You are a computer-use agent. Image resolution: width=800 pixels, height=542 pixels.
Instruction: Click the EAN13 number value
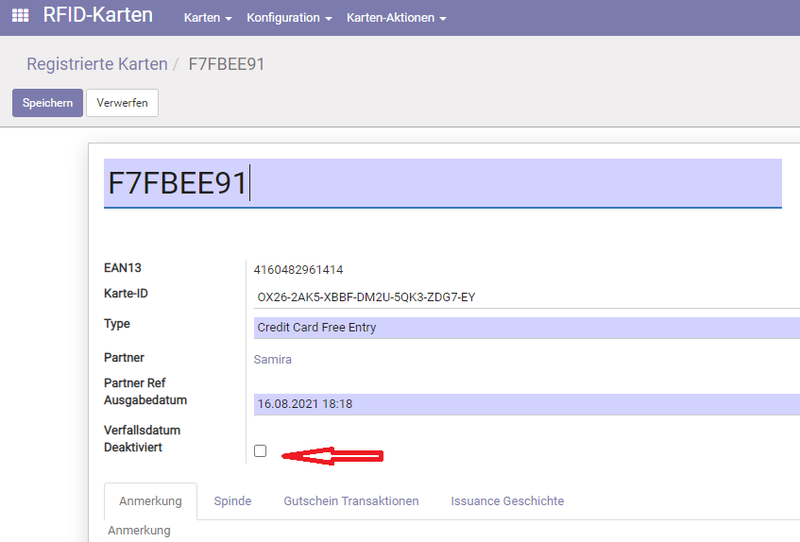tap(300, 269)
